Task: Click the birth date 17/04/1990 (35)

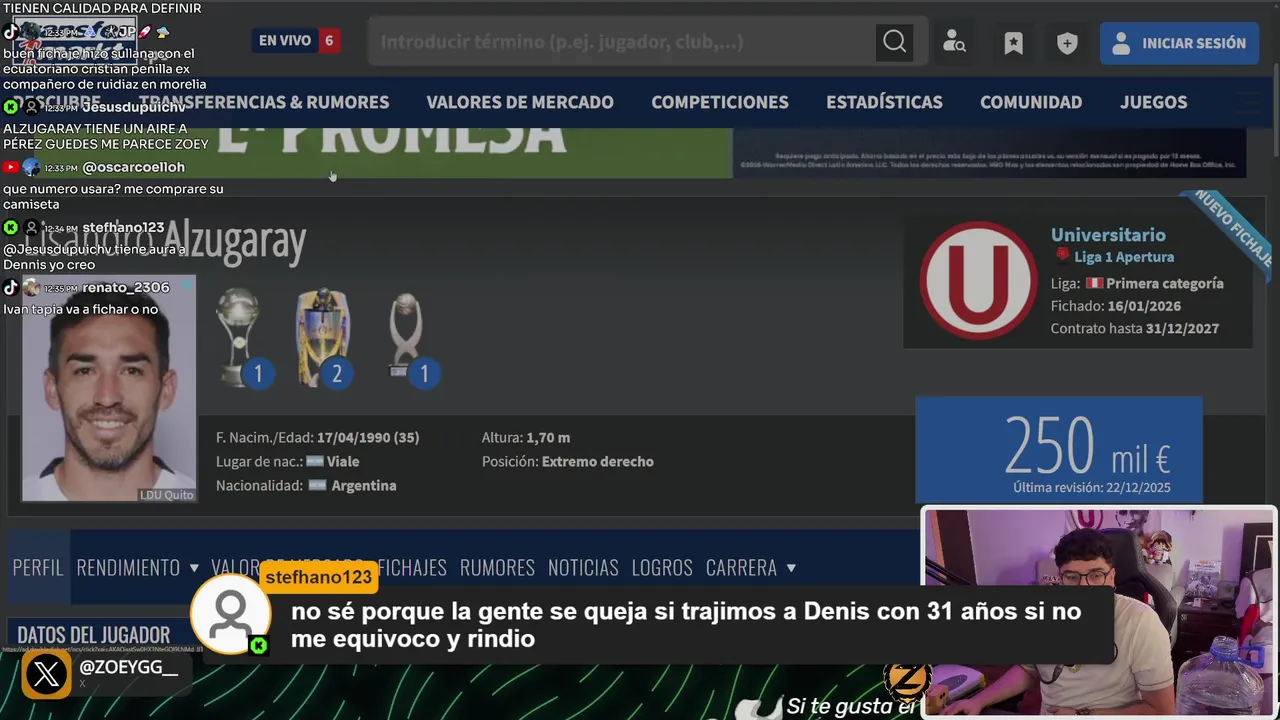Action: click(368, 437)
